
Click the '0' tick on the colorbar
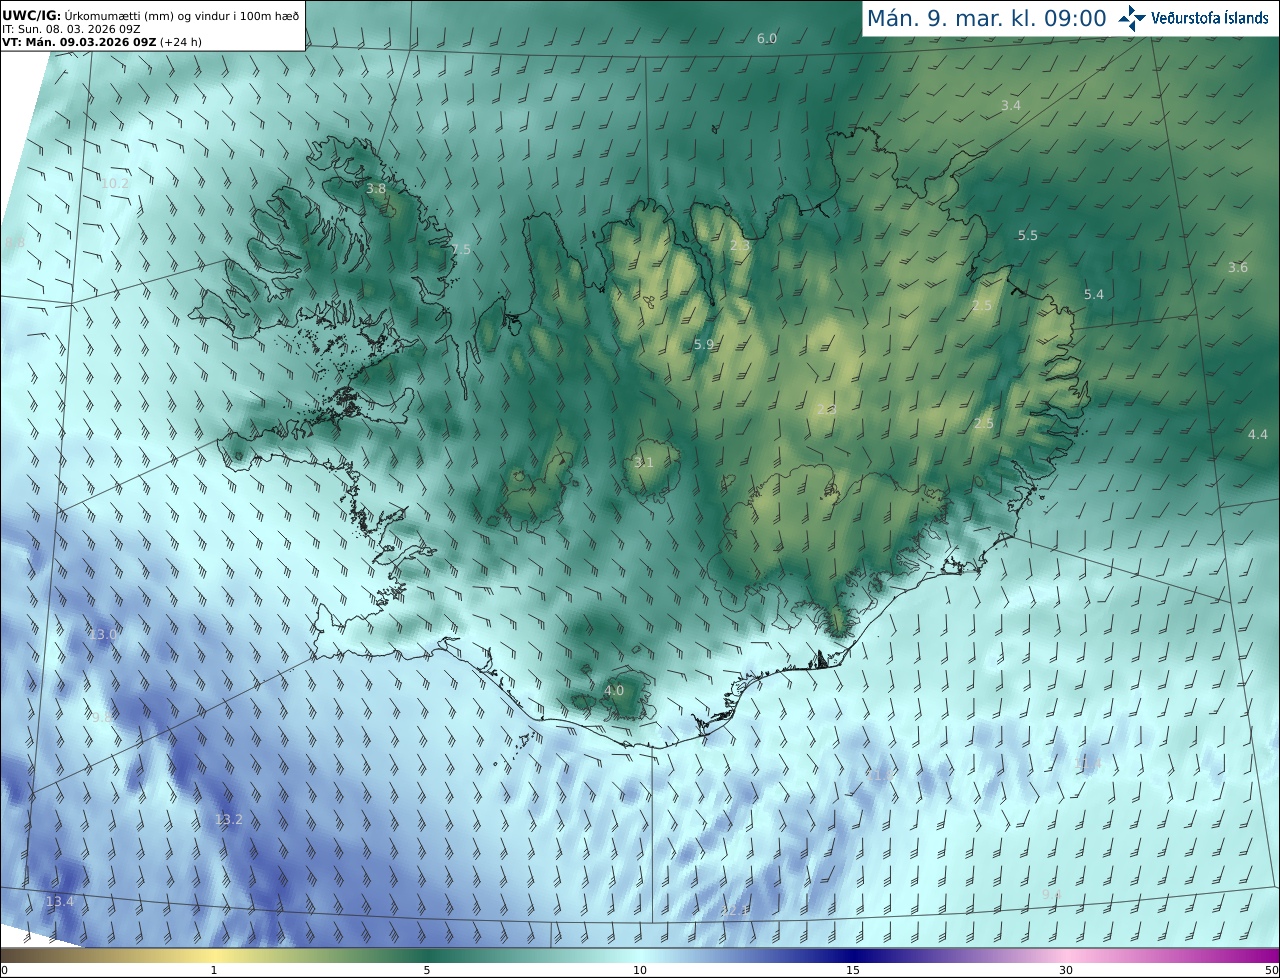[x=4, y=970]
